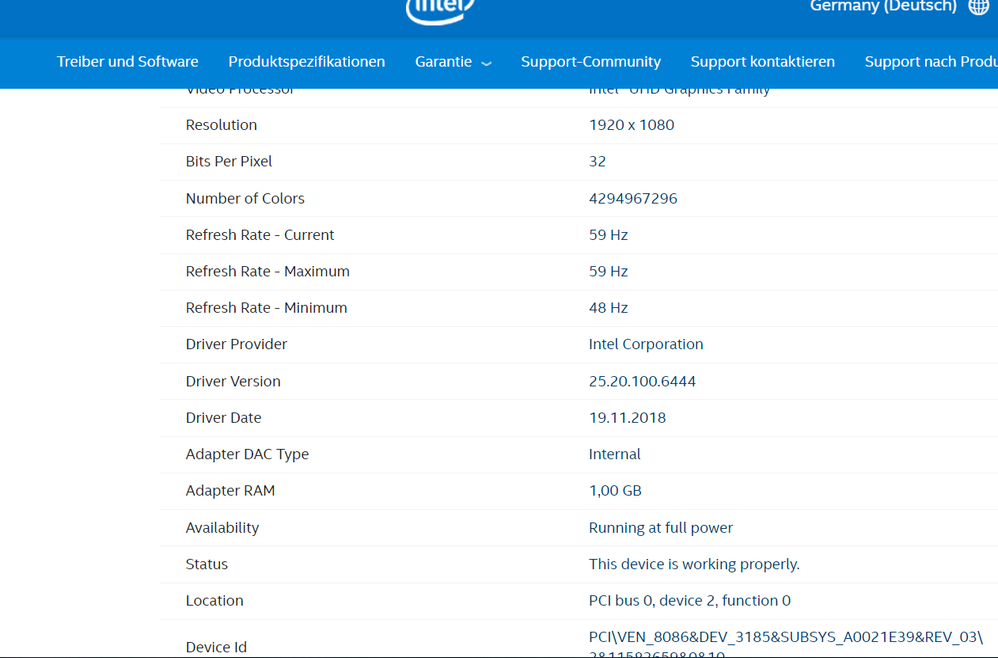998x658 pixels.
Task: Open the Support-Community link
Action: [590, 62]
